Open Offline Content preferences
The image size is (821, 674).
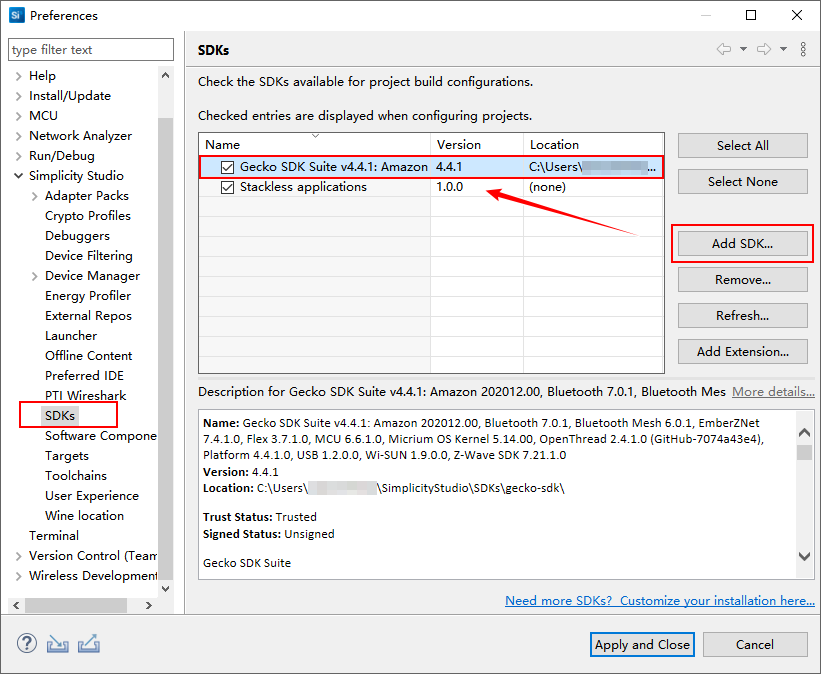[88, 356]
